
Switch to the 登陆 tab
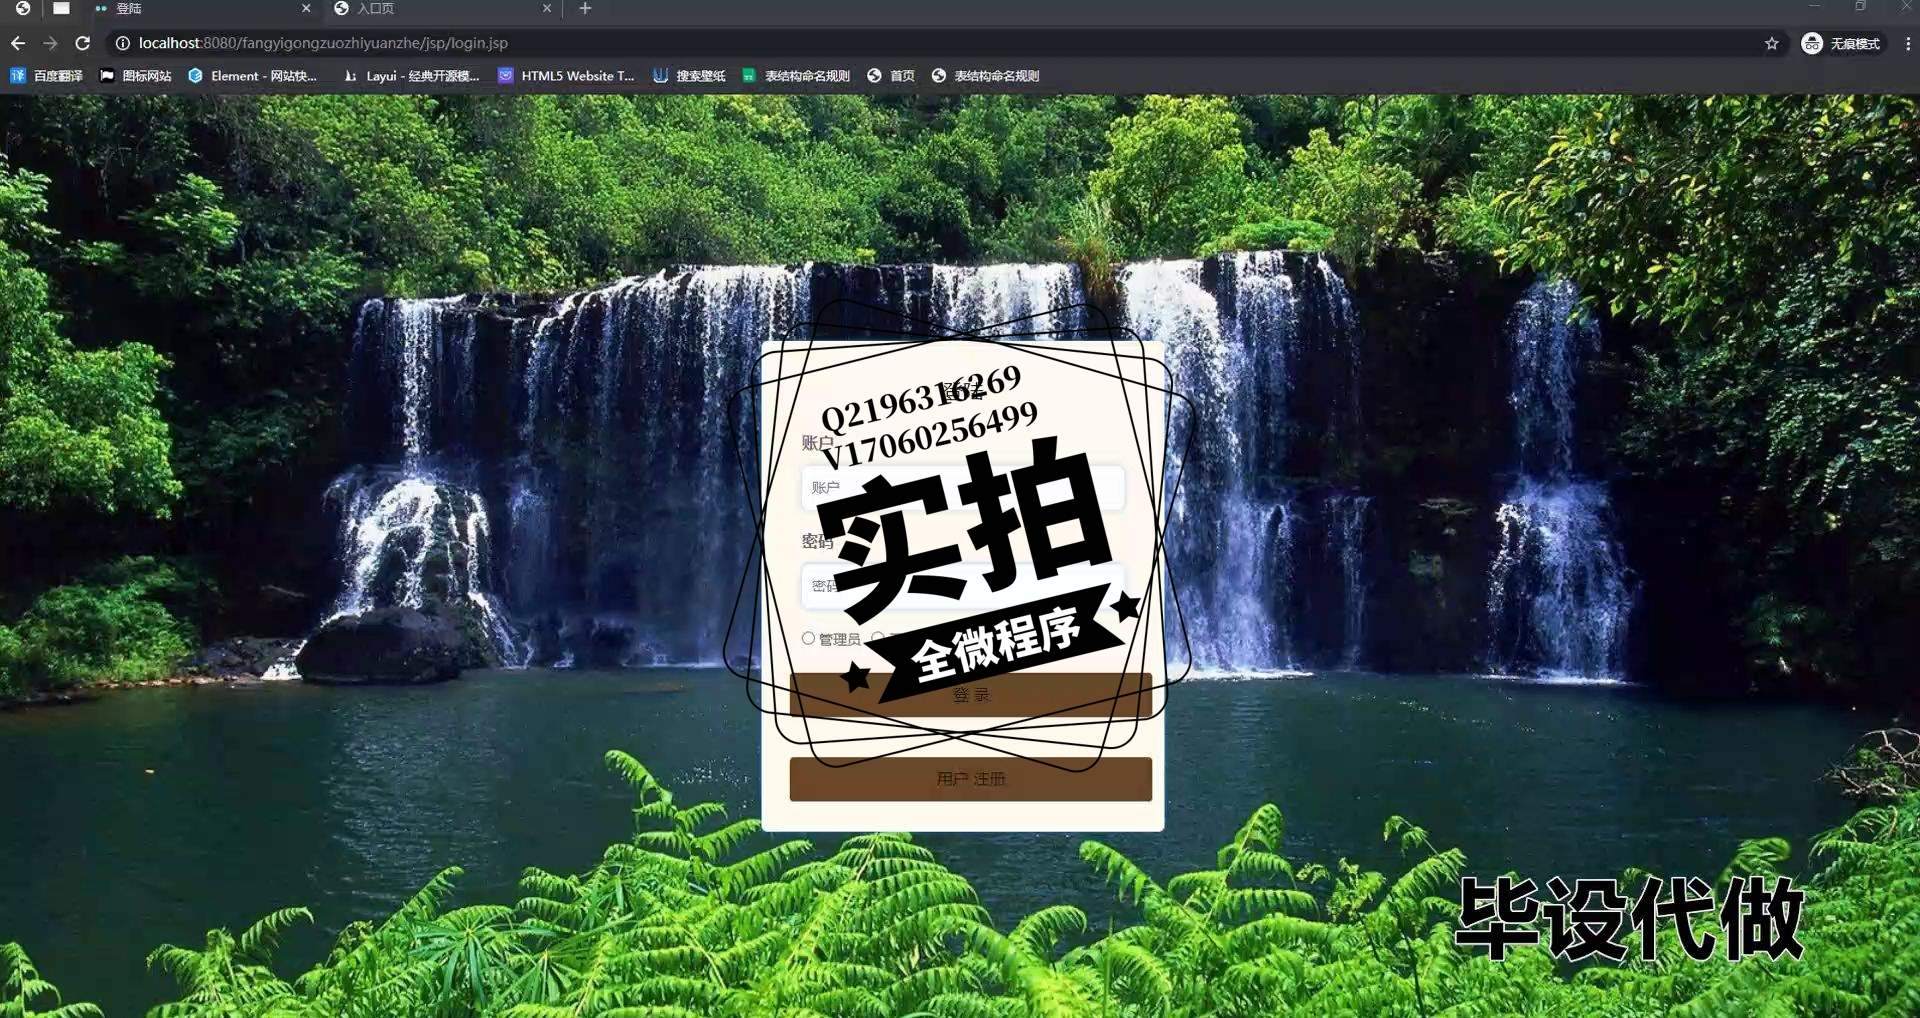(200, 8)
